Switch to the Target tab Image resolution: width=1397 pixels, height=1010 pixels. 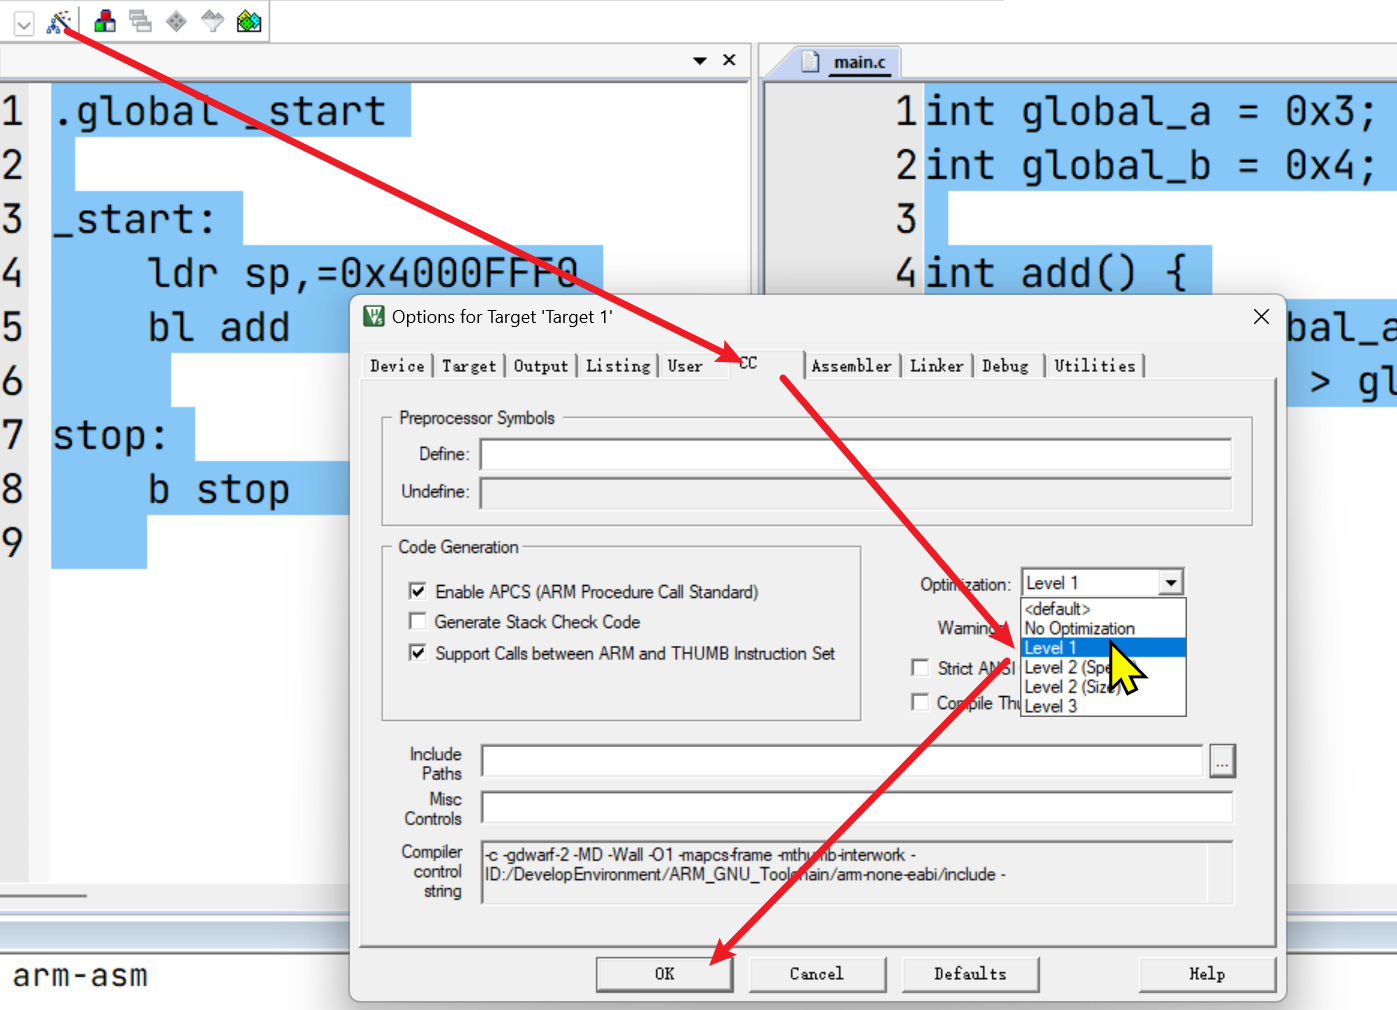469,366
